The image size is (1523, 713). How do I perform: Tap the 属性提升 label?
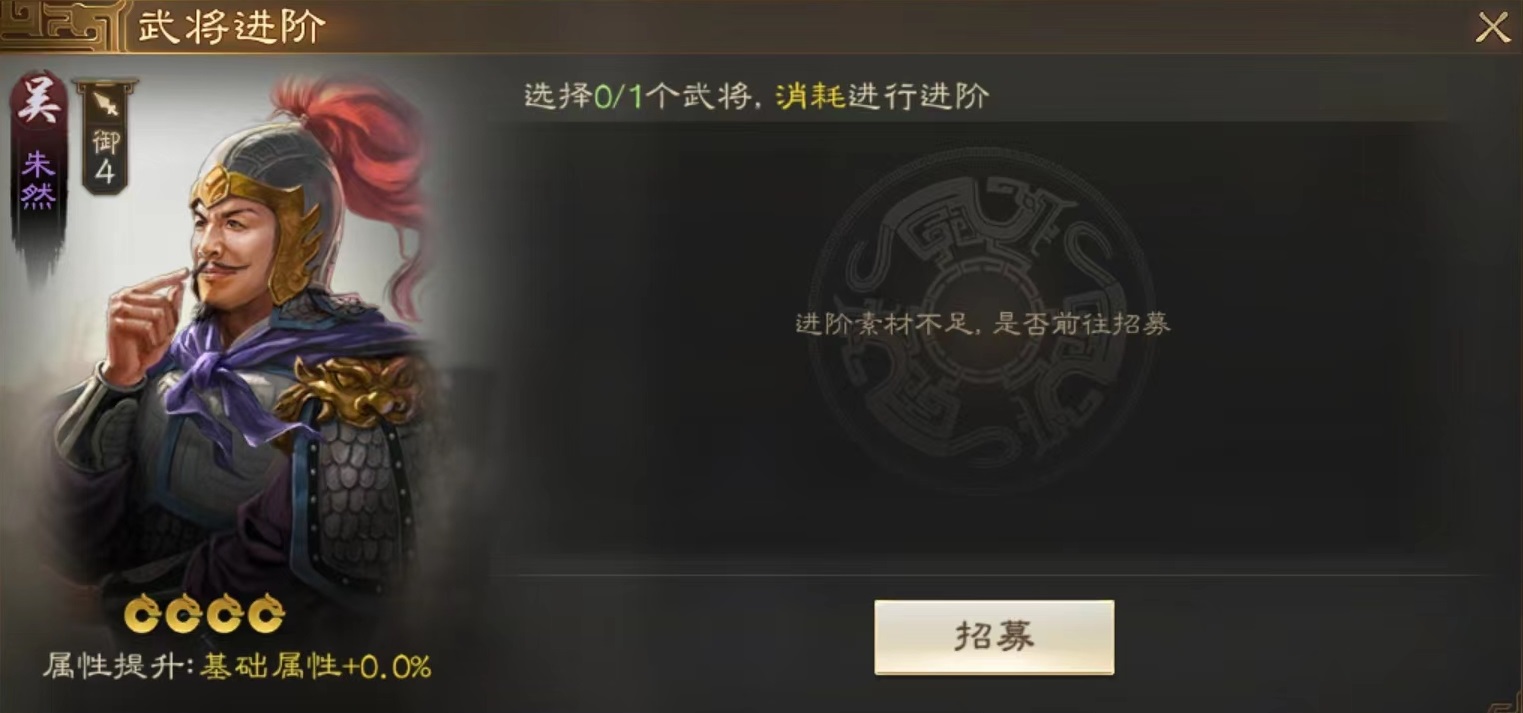(118, 666)
